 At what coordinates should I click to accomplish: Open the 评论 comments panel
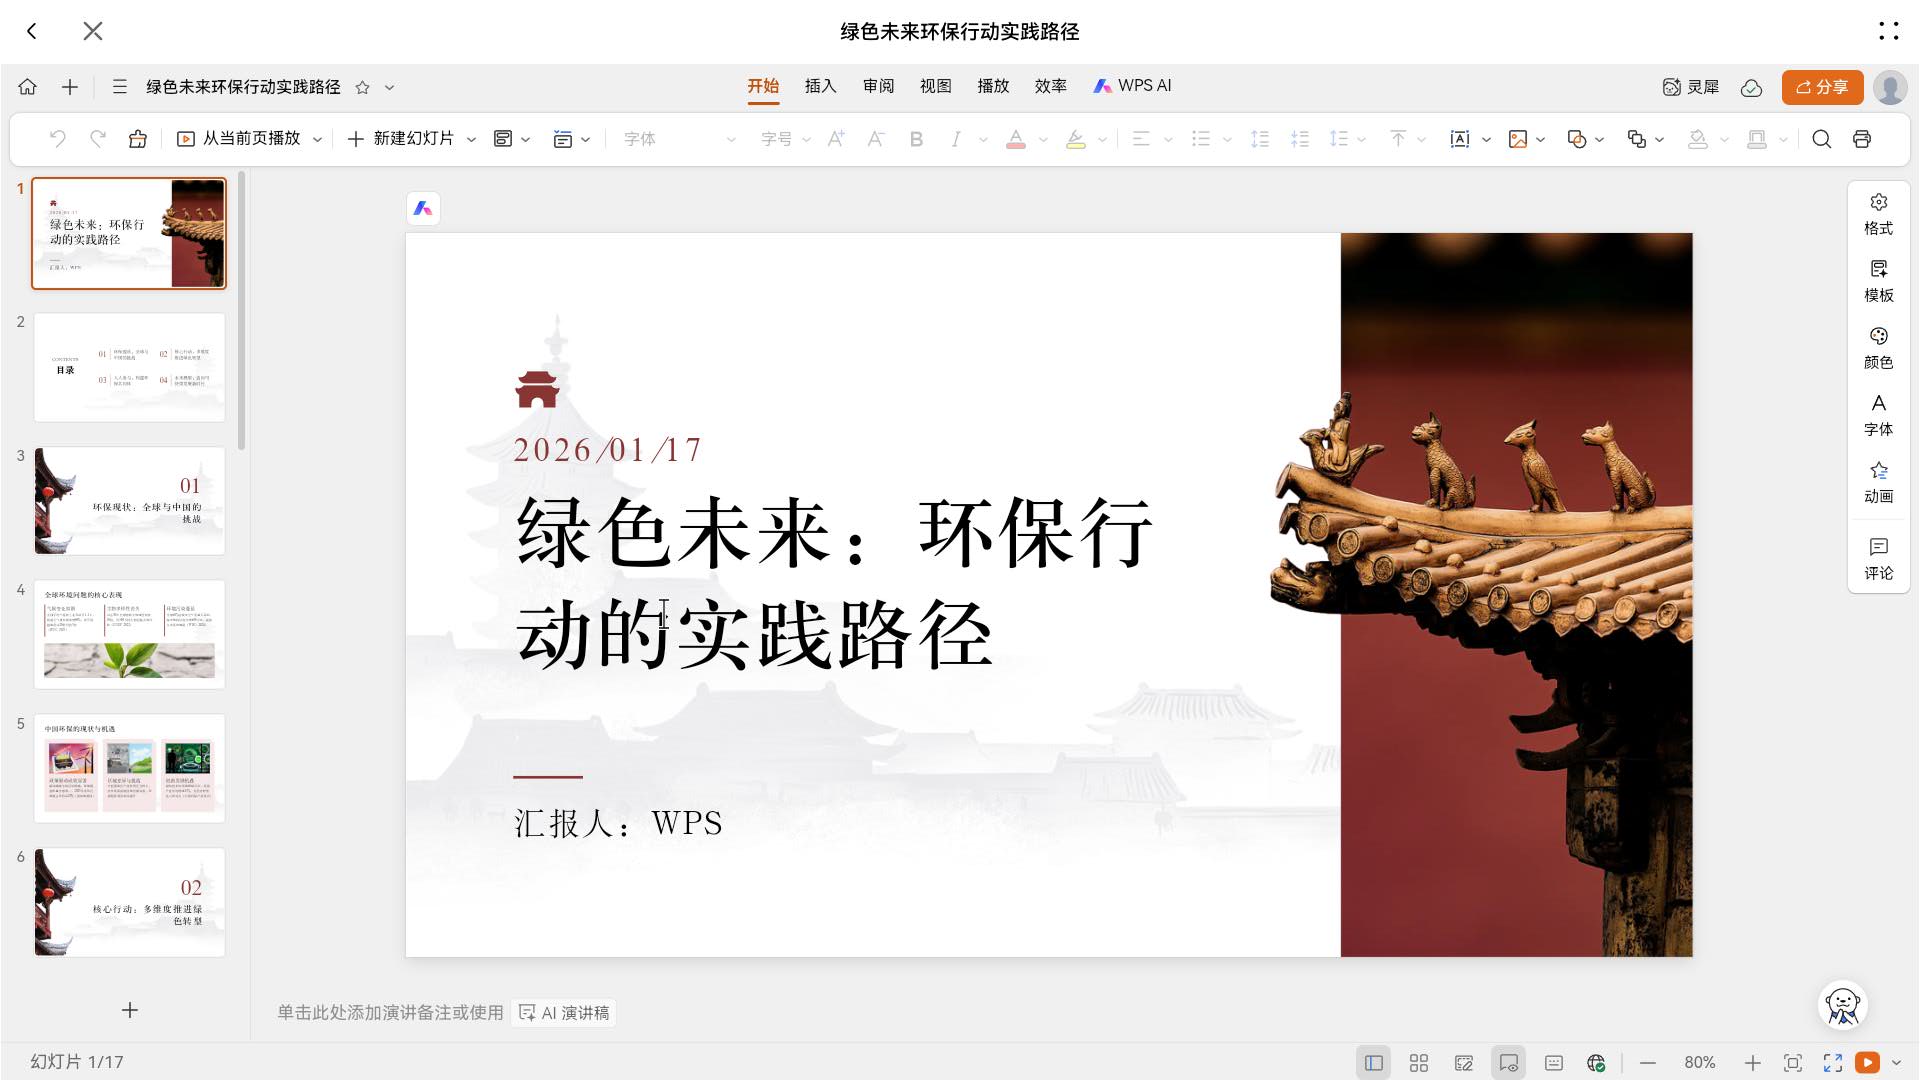(1878, 559)
